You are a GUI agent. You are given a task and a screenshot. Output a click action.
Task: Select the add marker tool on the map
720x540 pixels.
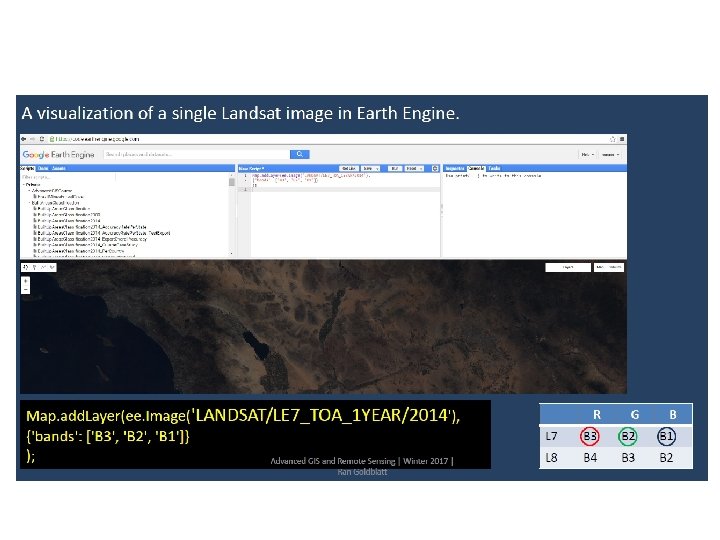[34, 267]
